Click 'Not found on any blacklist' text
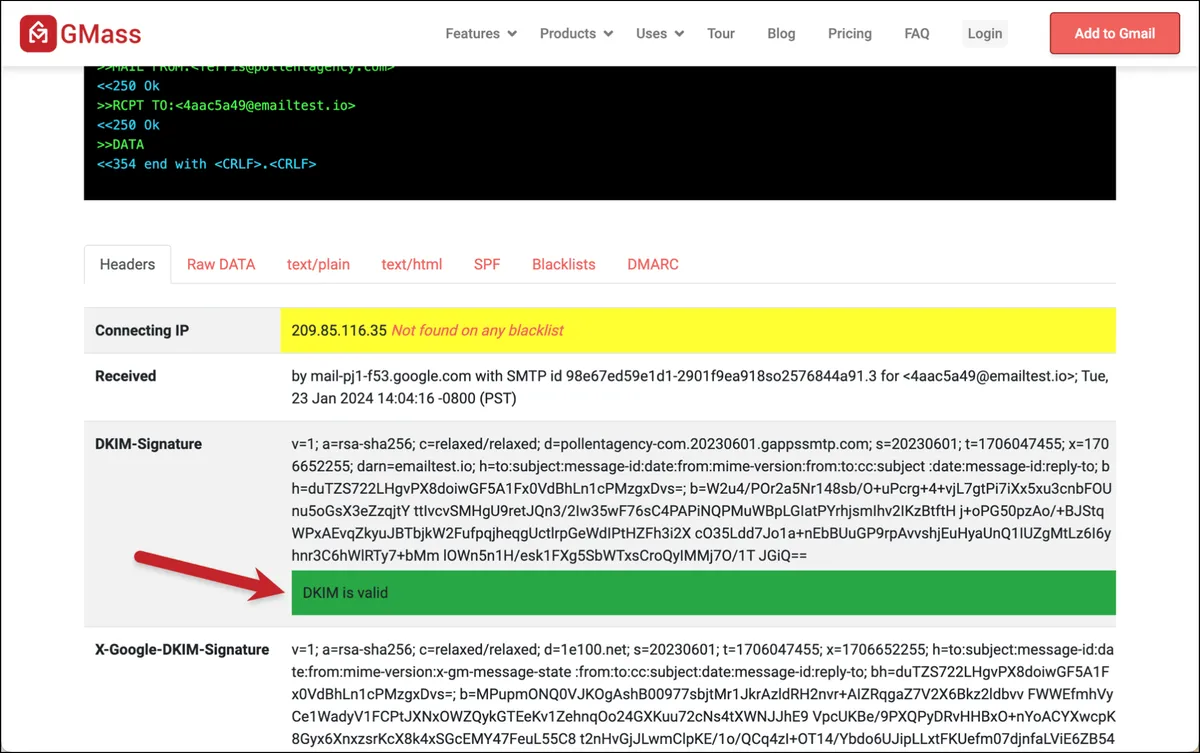Viewport: 1200px width, 753px height. [x=478, y=330]
